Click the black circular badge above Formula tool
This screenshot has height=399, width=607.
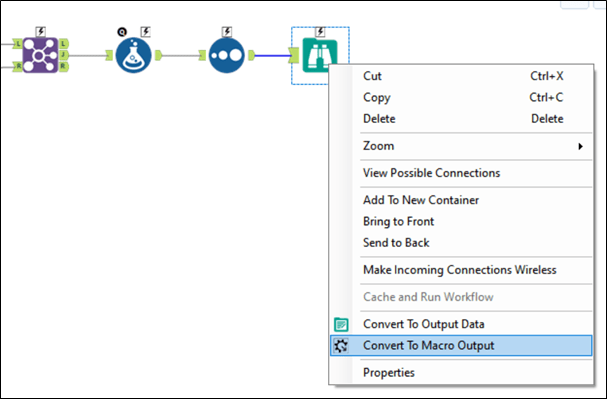(122, 32)
